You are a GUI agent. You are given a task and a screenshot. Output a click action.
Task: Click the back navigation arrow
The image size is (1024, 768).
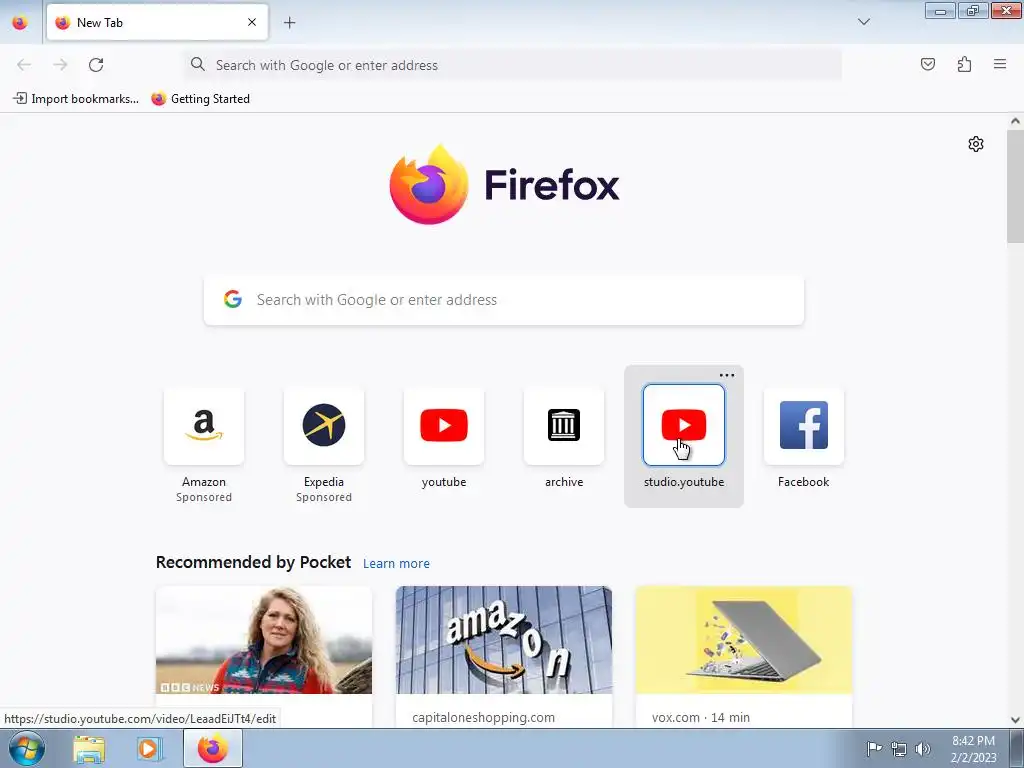click(x=24, y=65)
